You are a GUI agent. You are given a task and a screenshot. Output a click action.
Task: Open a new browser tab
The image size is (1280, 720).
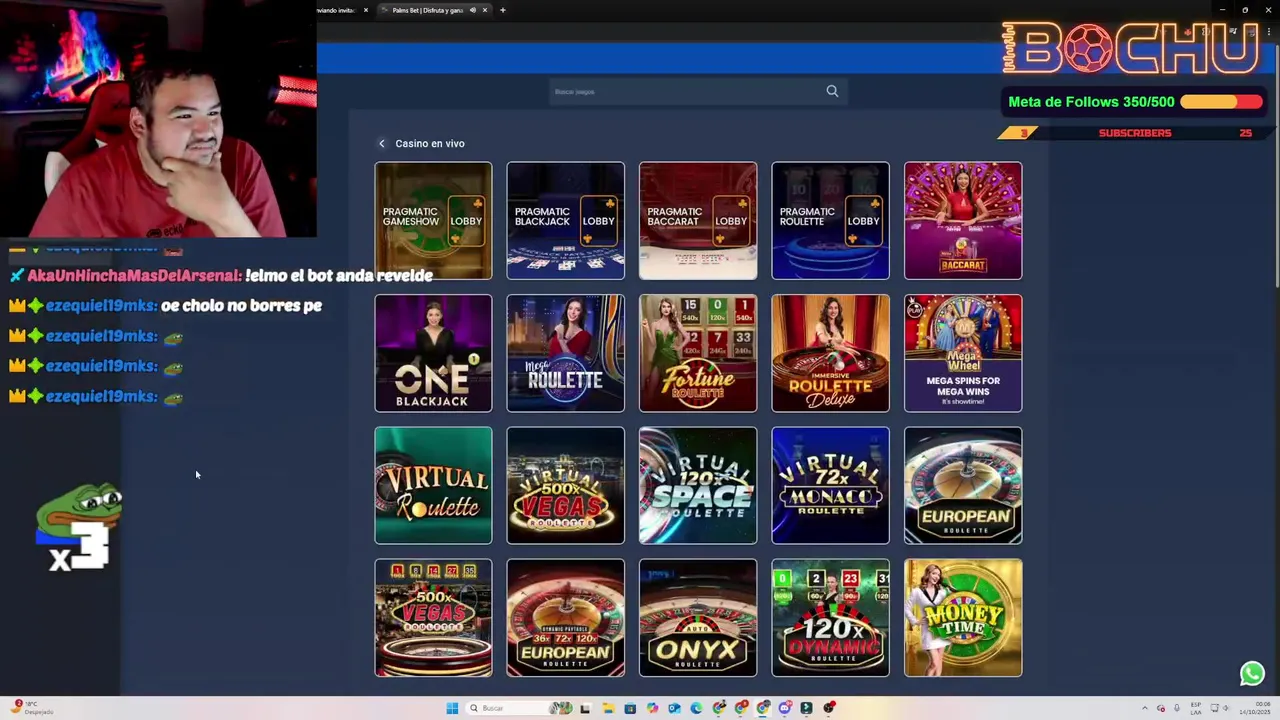click(x=503, y=10)
